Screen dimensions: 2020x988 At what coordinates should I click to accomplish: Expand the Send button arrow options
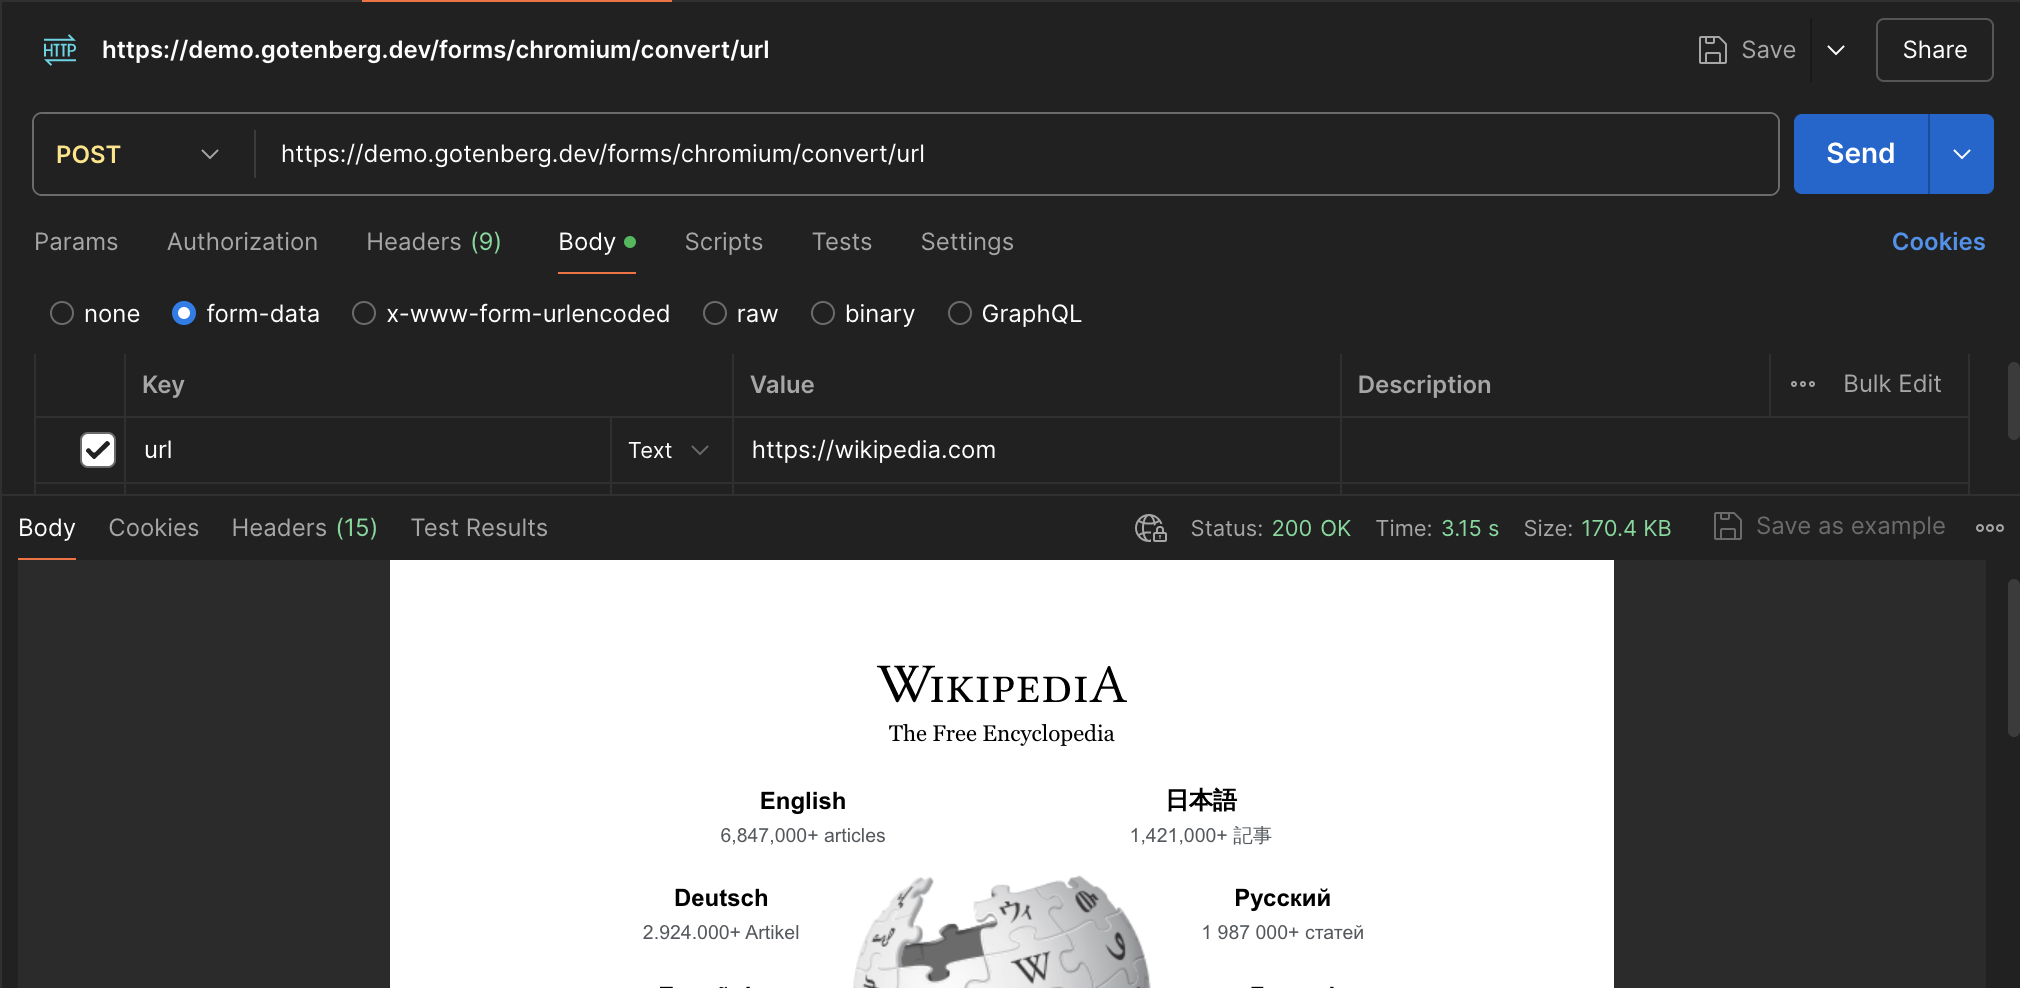tap(1961, 154)
